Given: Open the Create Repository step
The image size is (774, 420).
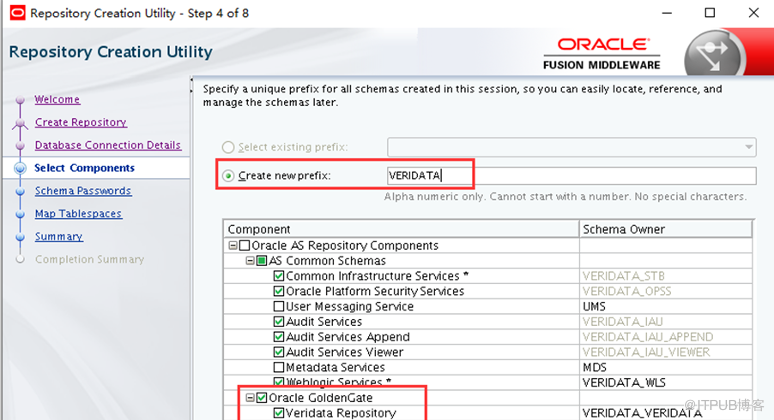Looking at the screenshot, I should [x=81, y=122].
